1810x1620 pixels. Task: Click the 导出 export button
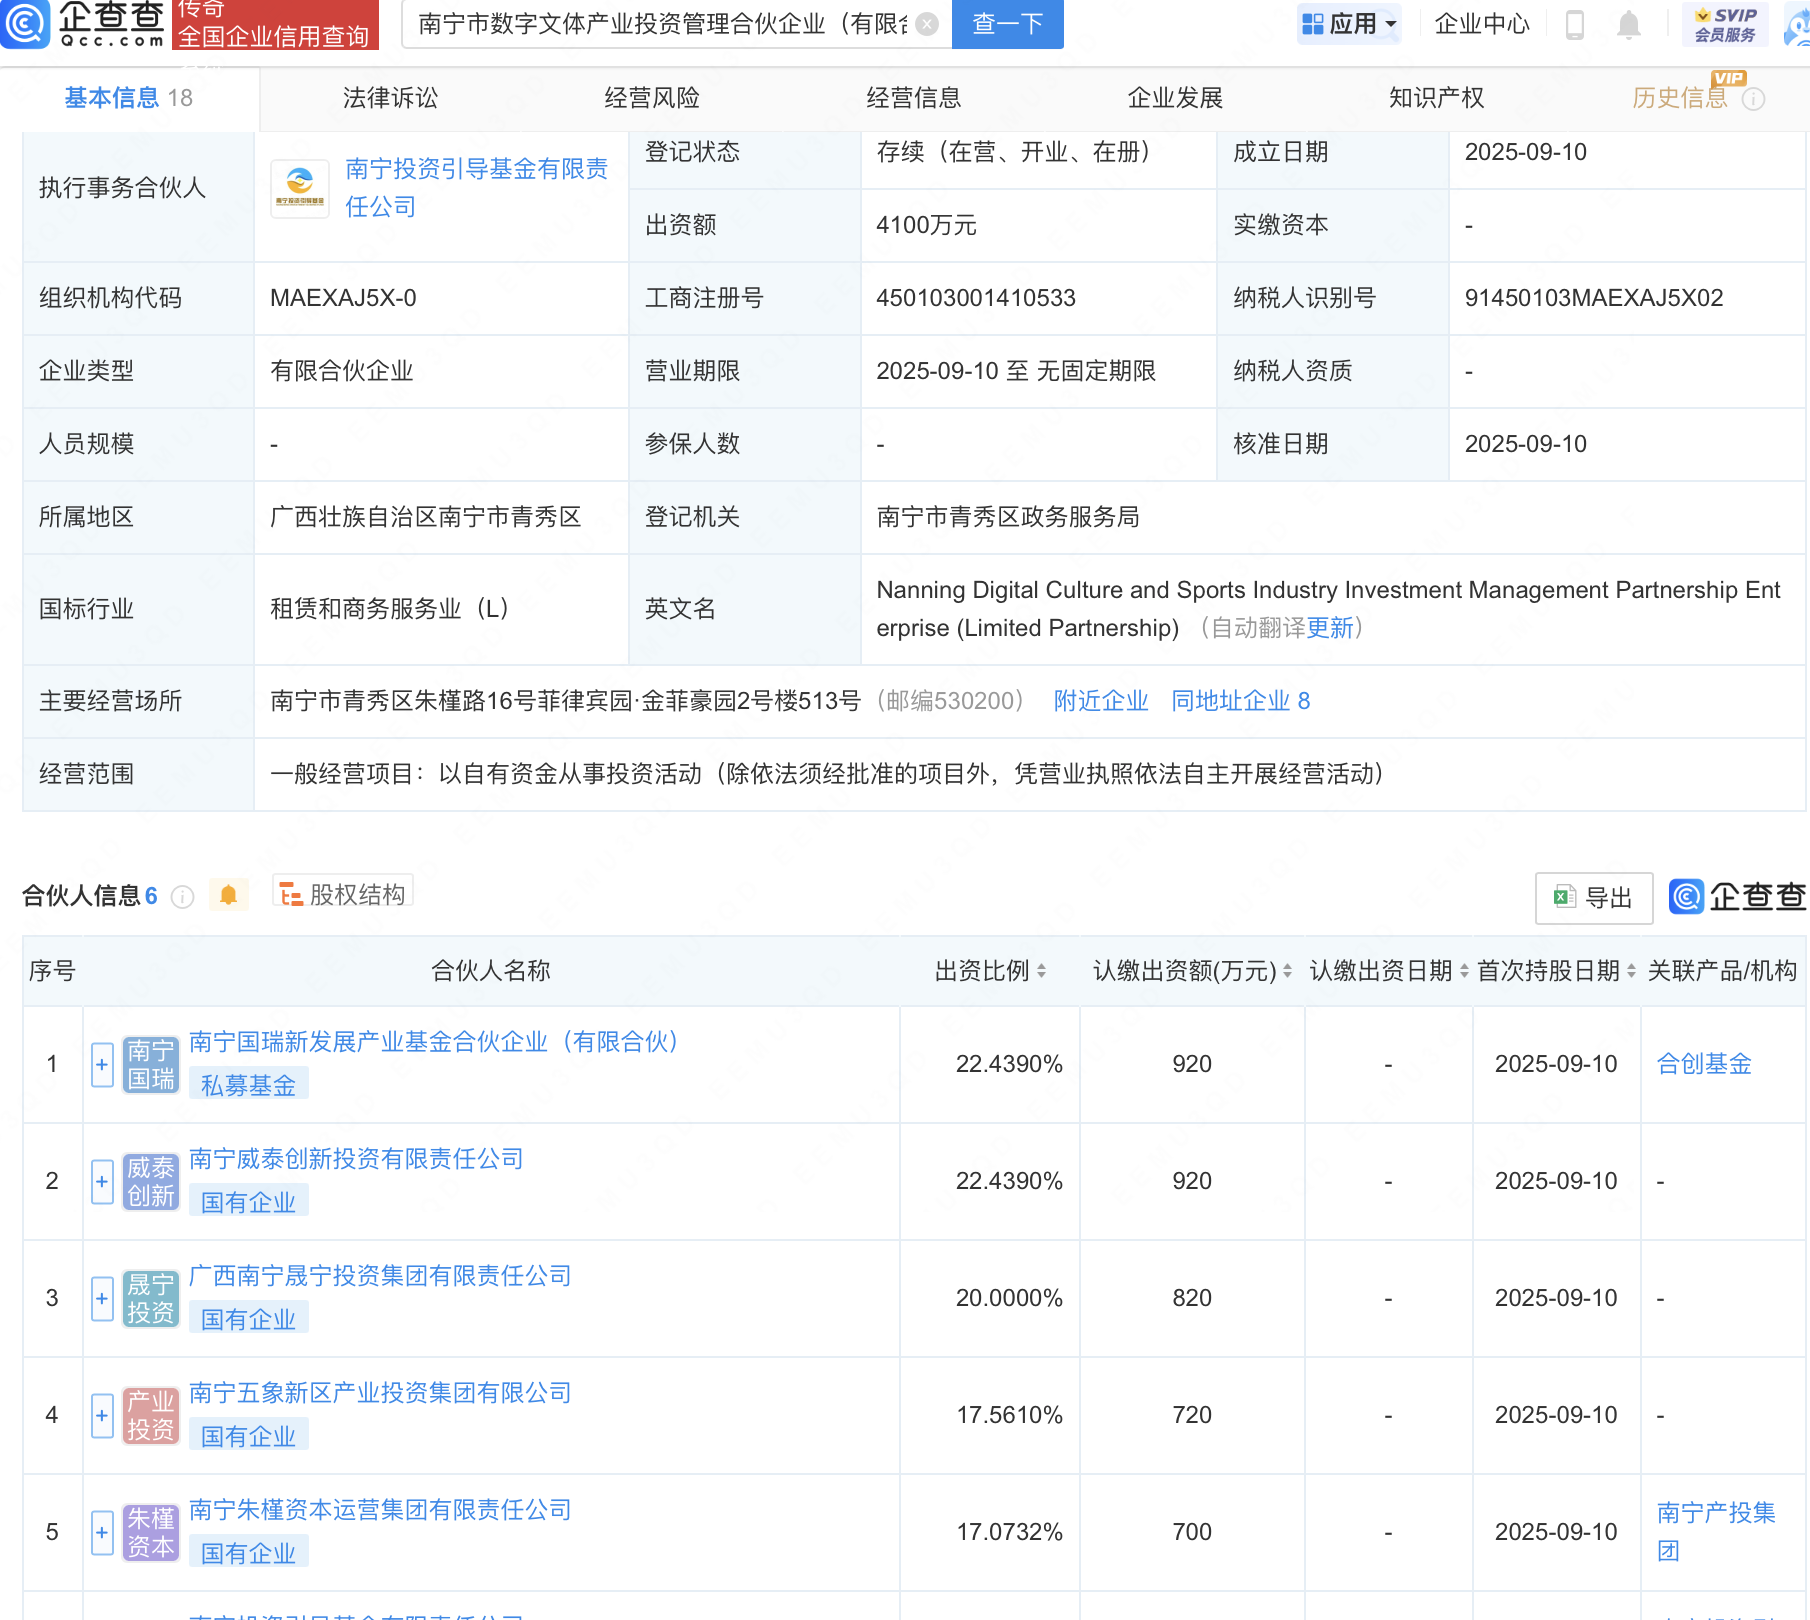pyautogui.click(x=1593, y=898)
